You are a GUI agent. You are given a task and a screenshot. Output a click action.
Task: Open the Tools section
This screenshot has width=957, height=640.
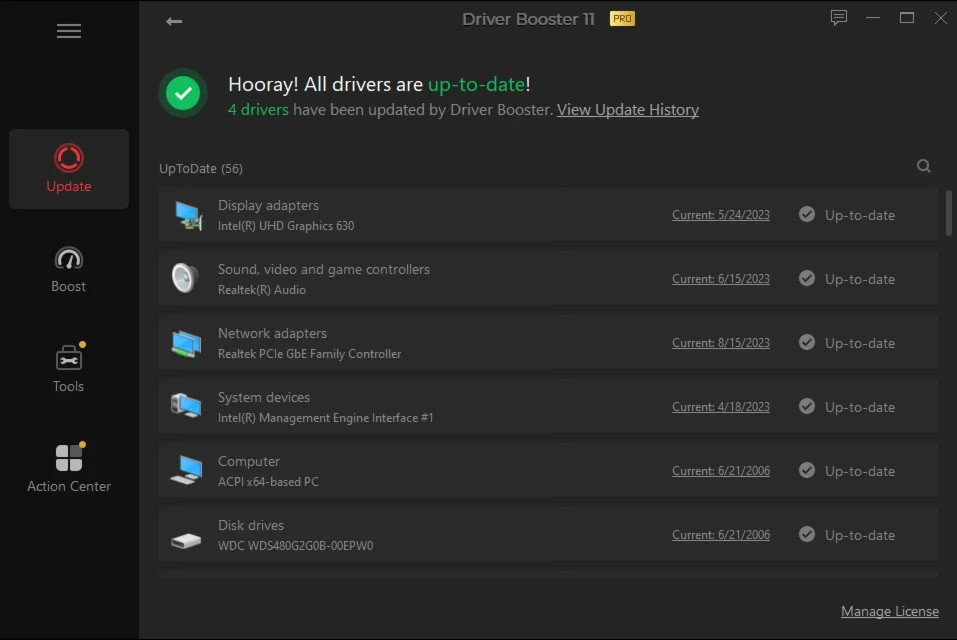tap(69, 369)
